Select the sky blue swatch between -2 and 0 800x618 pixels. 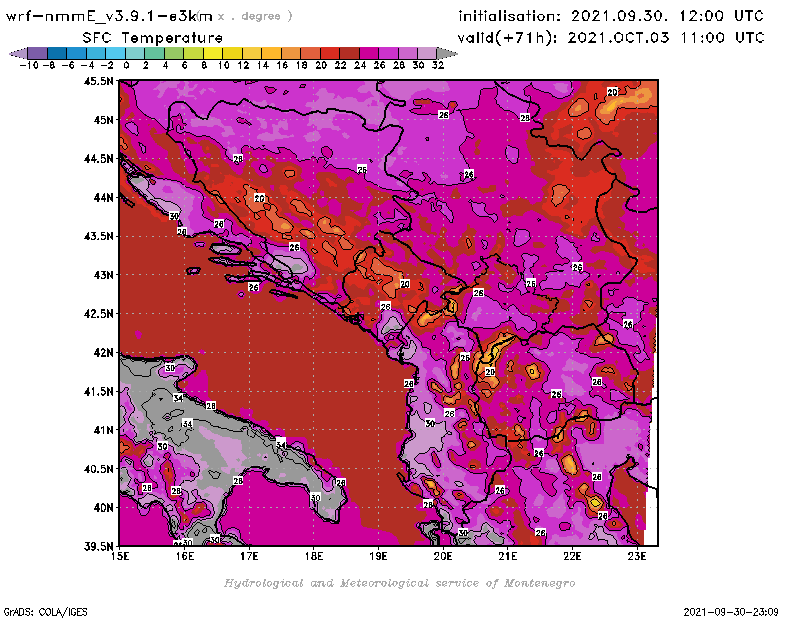coord(115,54)
